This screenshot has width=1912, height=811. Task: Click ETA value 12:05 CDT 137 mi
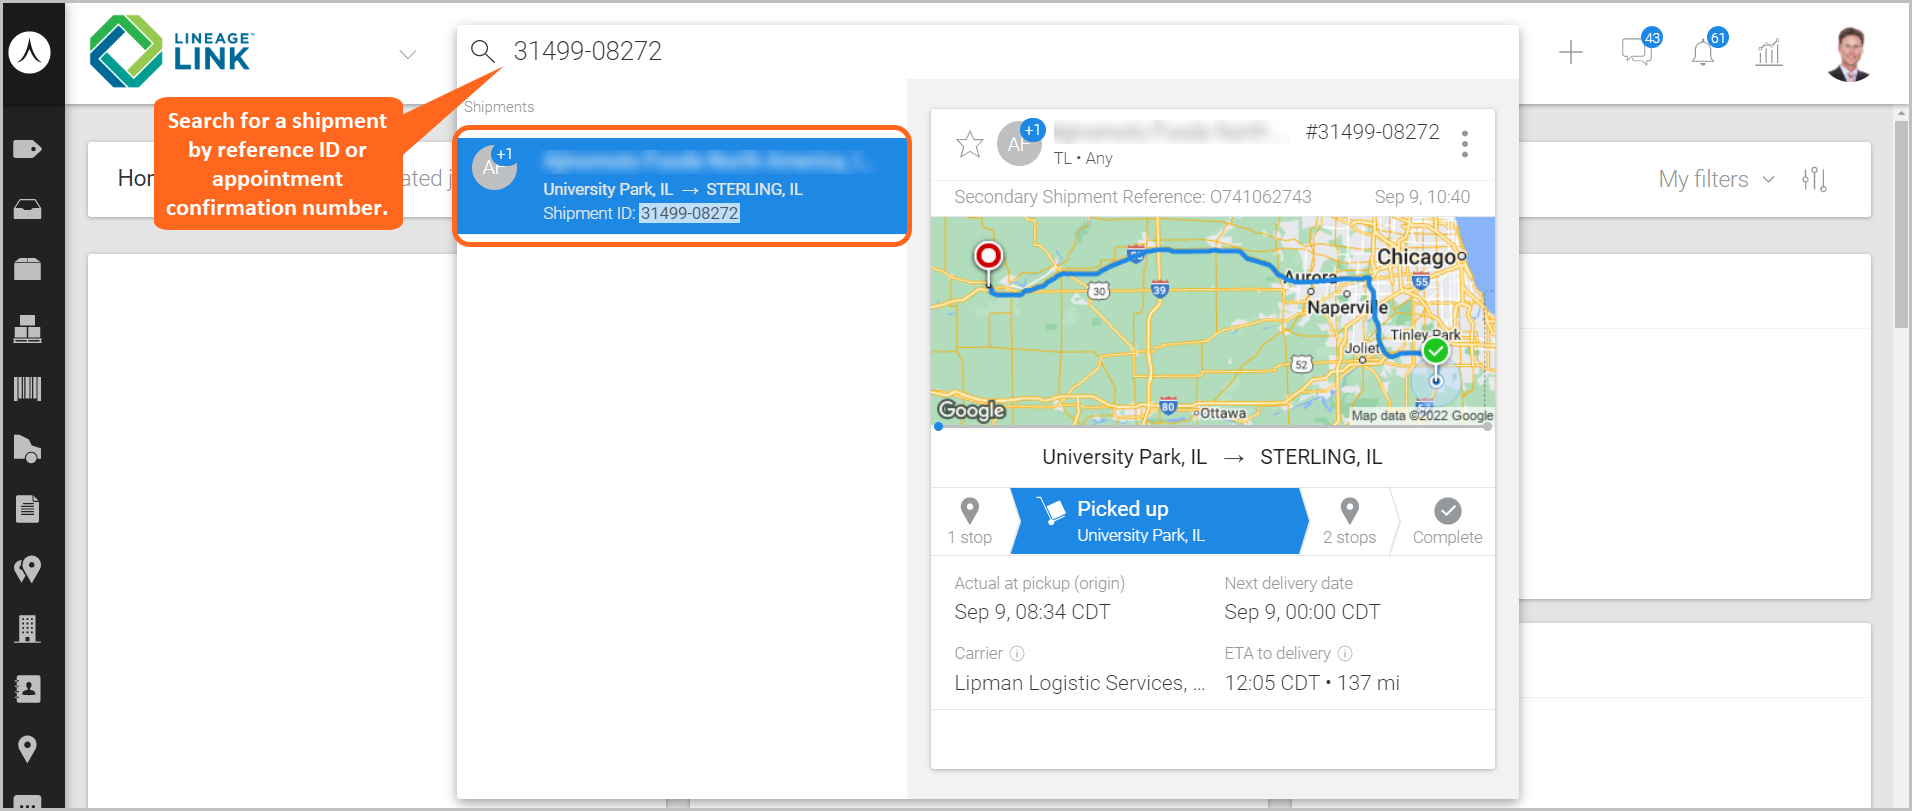1312,683
